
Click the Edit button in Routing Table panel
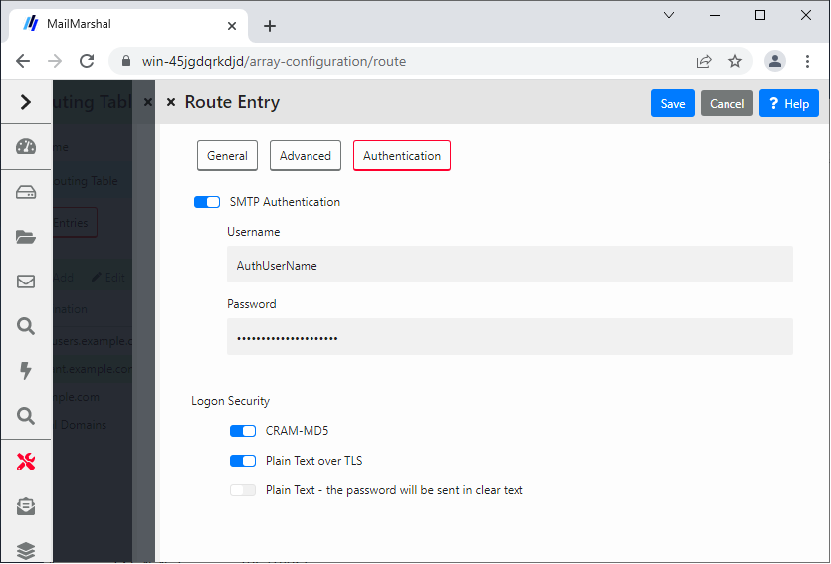109,278
